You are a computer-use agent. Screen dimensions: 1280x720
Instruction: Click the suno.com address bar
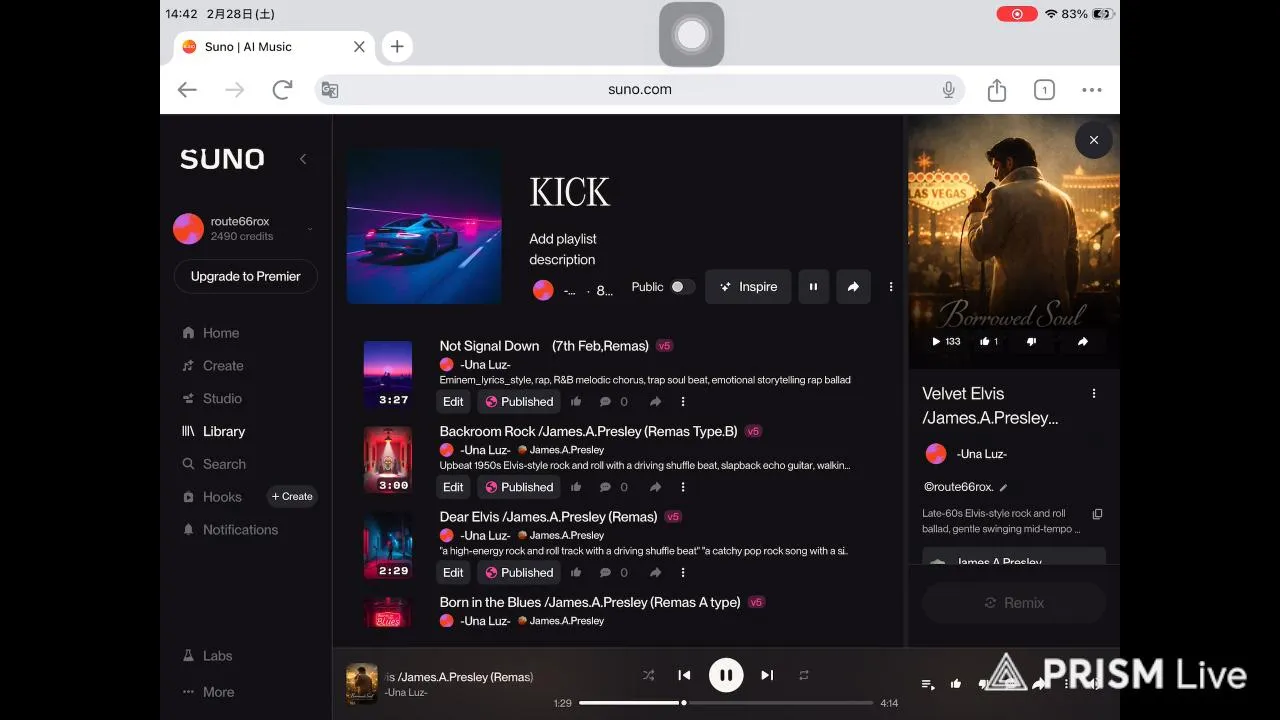click(640, 89)
